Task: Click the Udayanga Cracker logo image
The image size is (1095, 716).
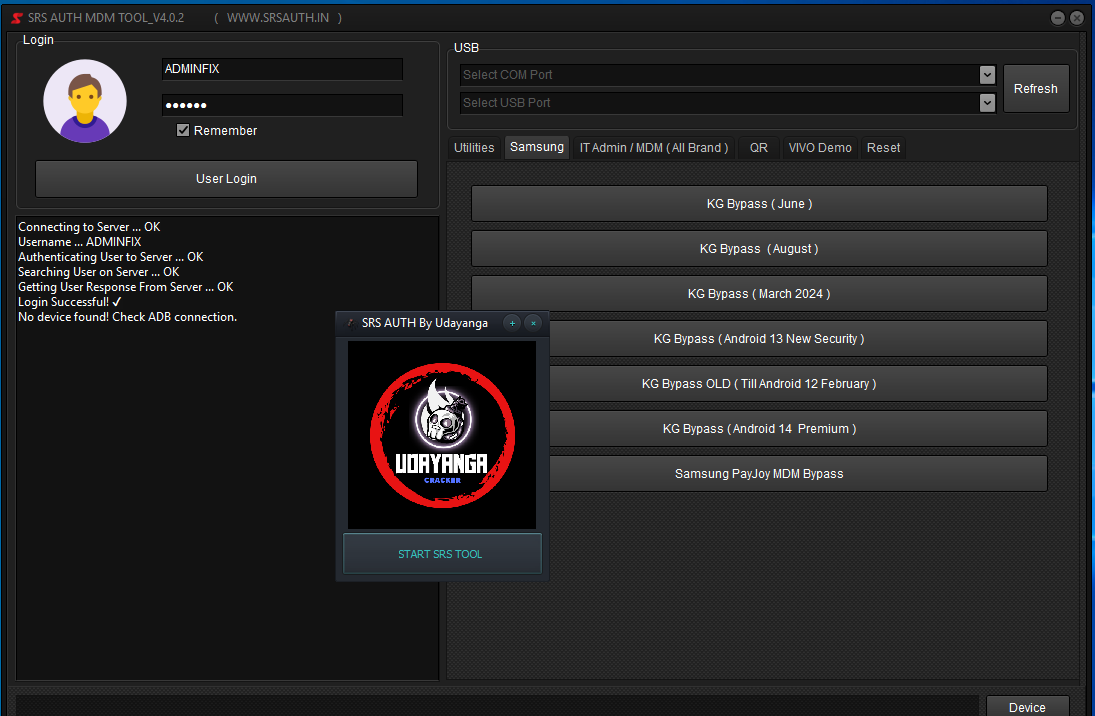Action: 442,434
